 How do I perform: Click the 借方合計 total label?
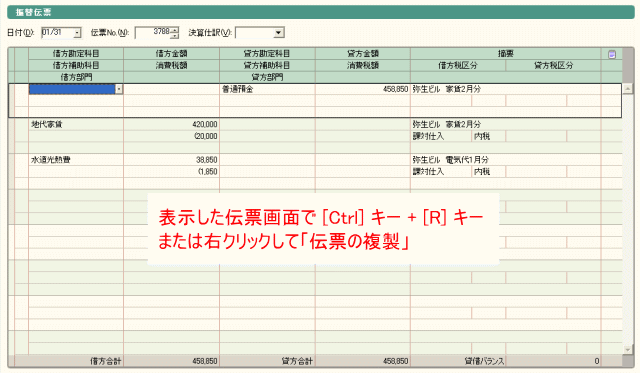105,361
